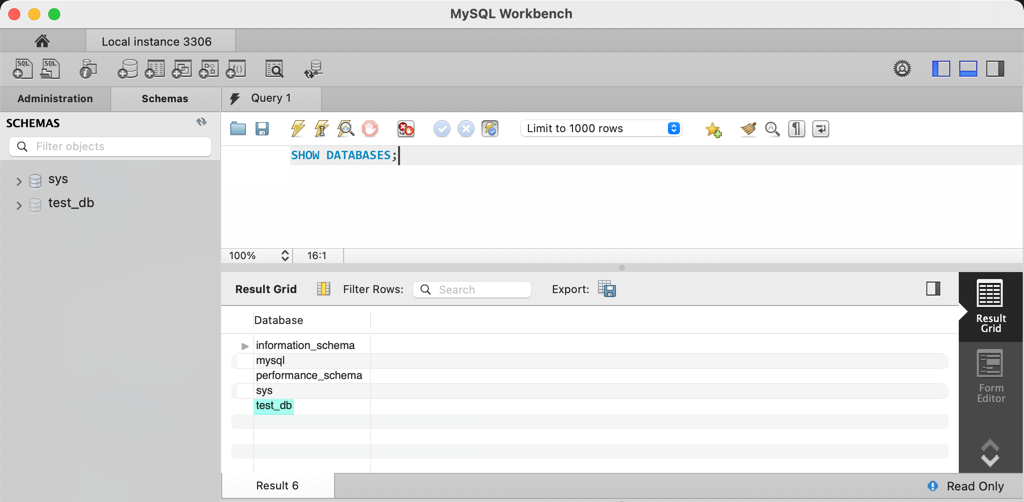This screenshot has width=1024, height=502.
Task: Click the Filter Rows search field
Action: pyautogui.click(x=472, y=289)
